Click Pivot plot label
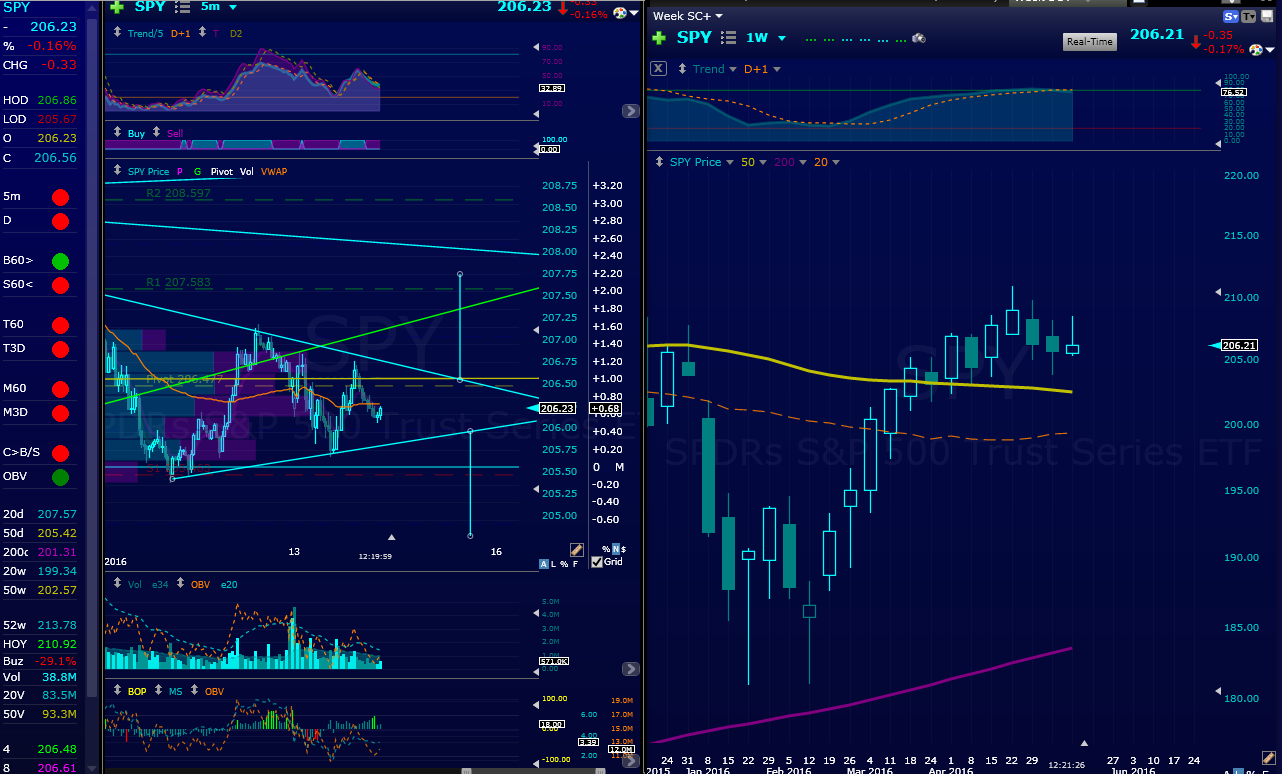This screenshot has height=774, width=1282. [x=221, y=172]
